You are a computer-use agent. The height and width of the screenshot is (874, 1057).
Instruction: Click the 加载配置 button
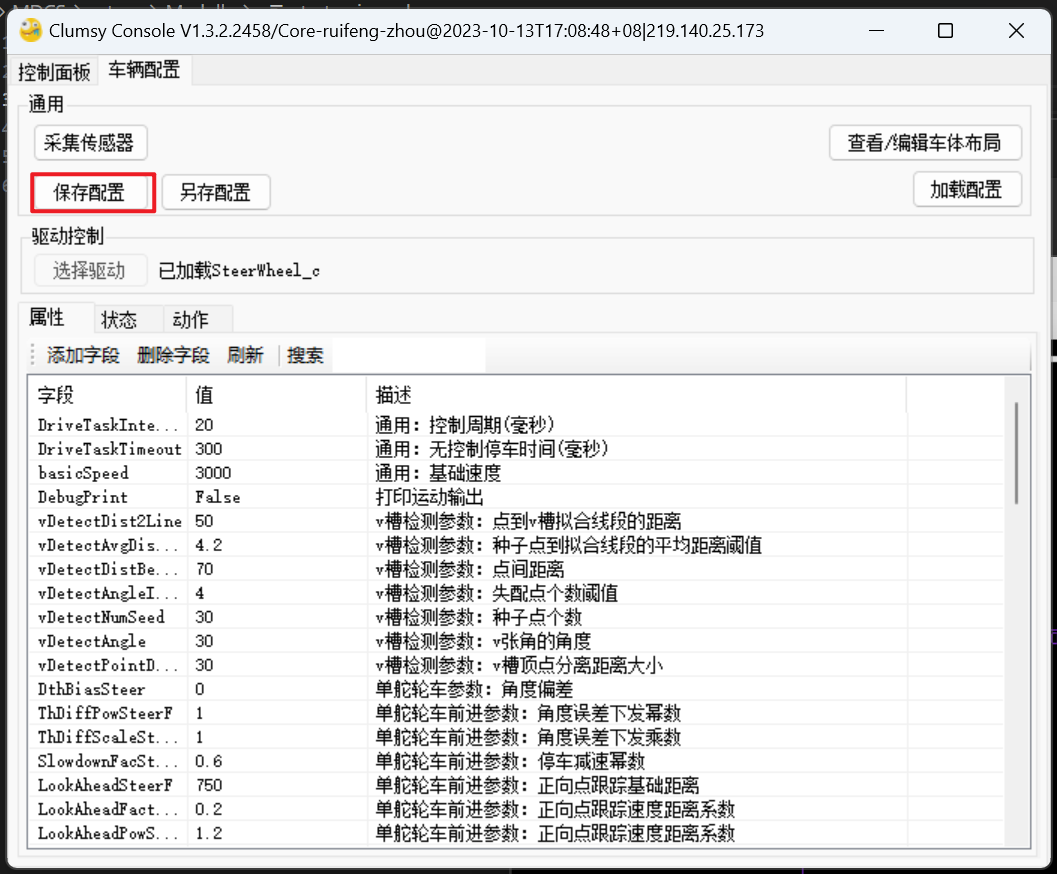click(966, 190)
